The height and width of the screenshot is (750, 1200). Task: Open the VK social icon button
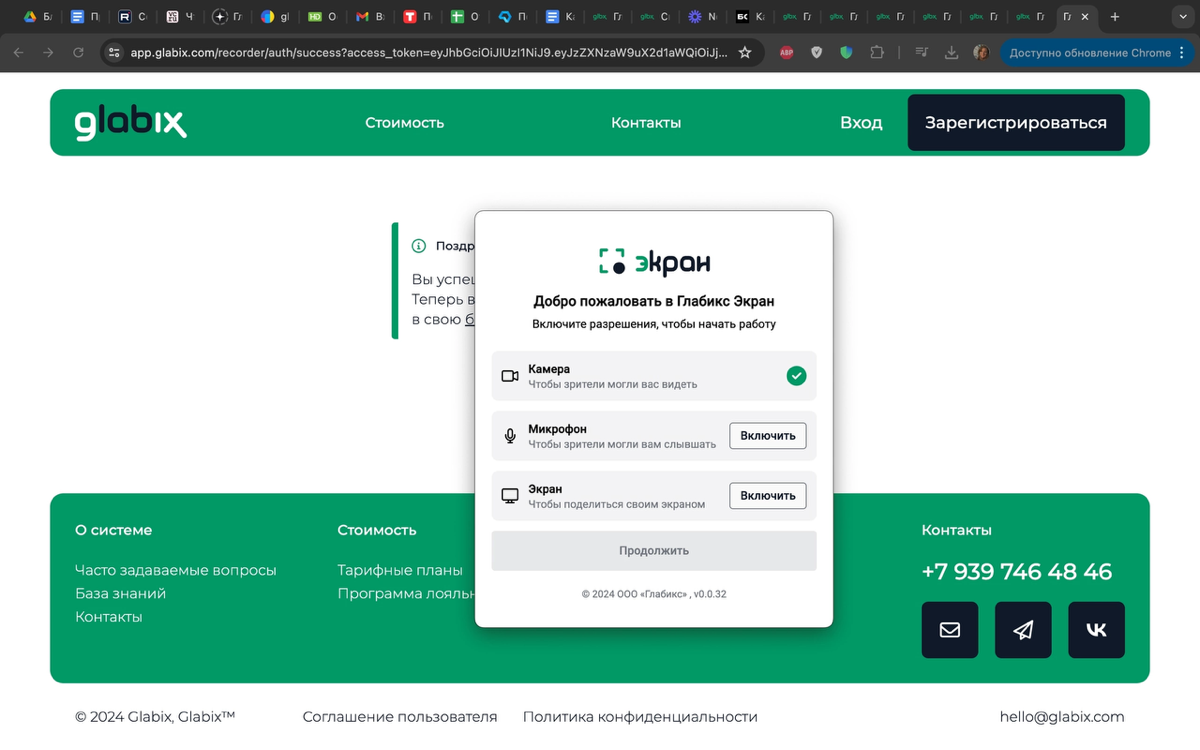pos(1096,630)
